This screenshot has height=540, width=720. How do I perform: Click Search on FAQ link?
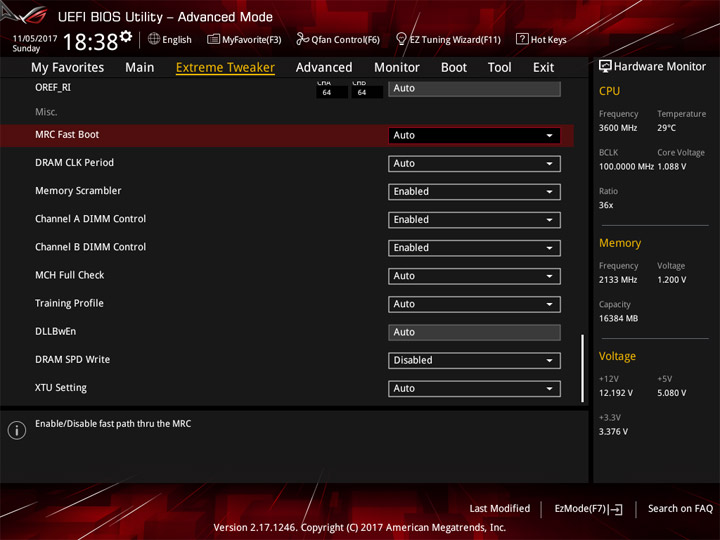680,508
